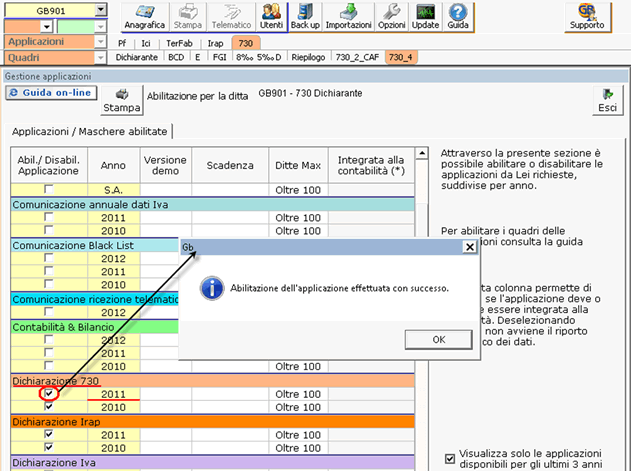Screen dimensions: 631x471
Task: Expand the green dropdown field arrow
Action: [x=100, y=27]
